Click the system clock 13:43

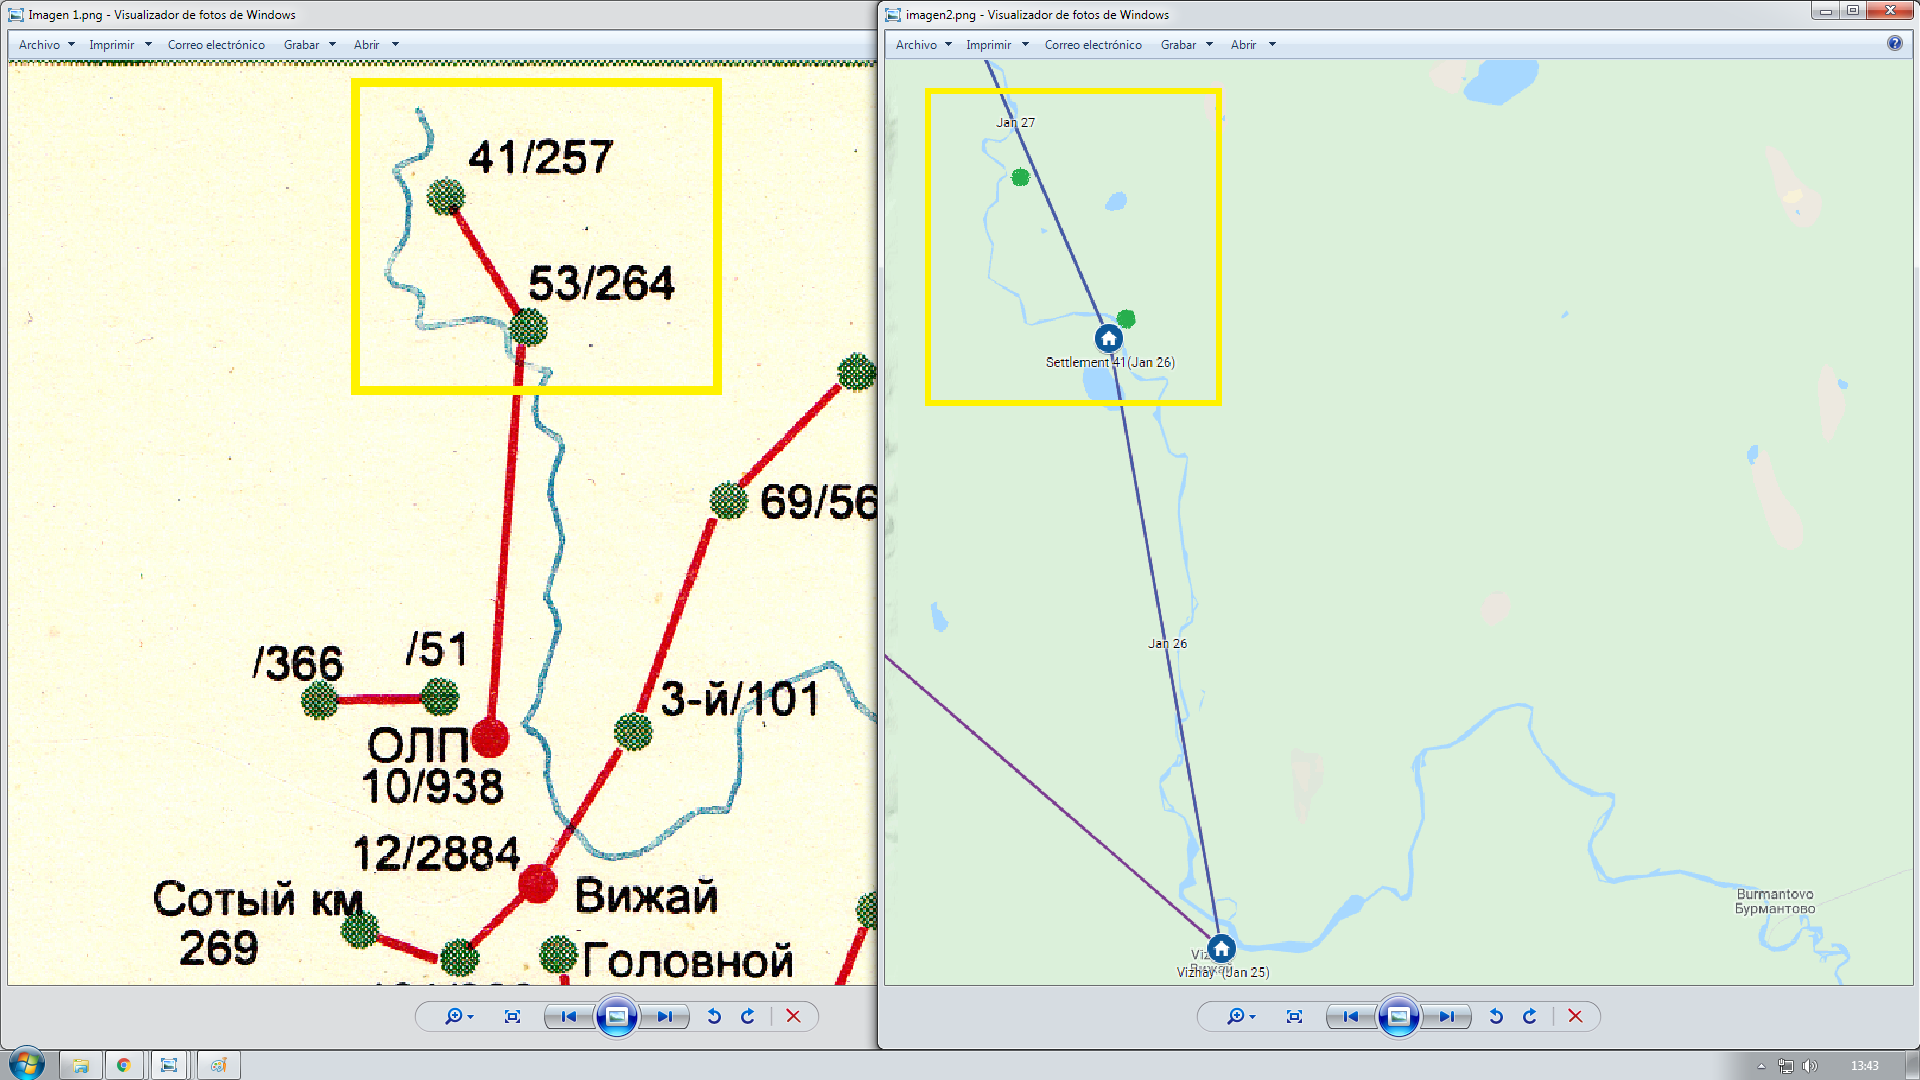(x=1864, y=1066)
